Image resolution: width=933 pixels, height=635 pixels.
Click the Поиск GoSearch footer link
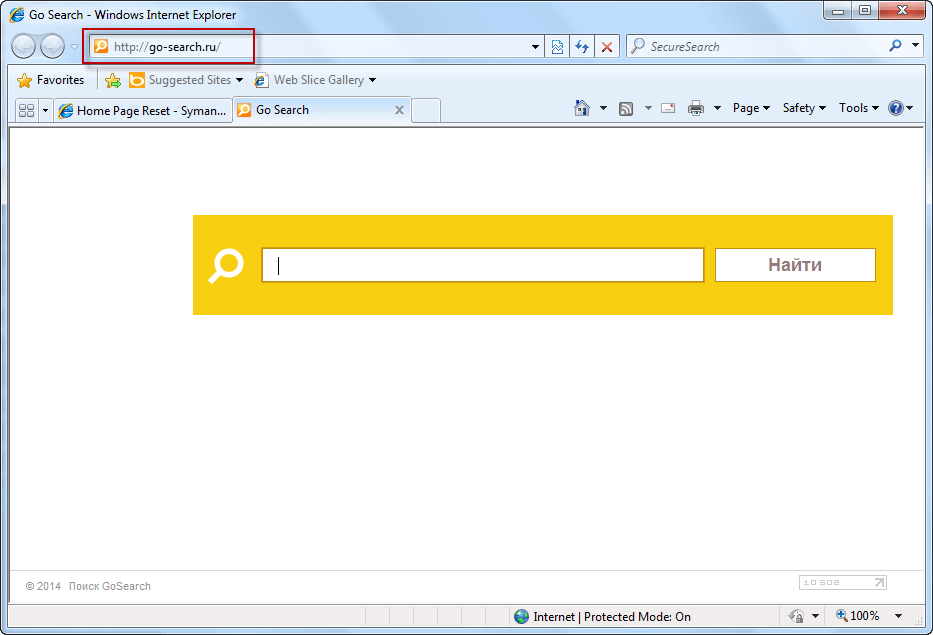(x=109, y=586)
